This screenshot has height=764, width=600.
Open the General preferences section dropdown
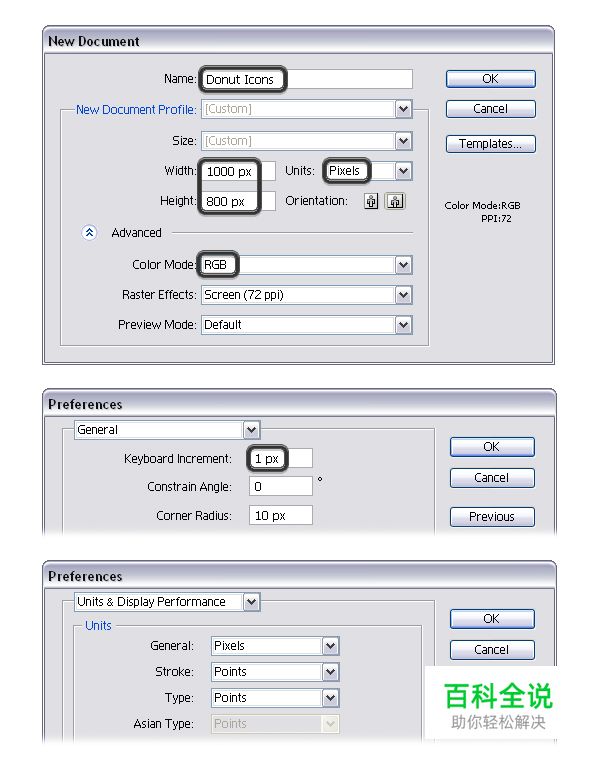pos(250,430)
